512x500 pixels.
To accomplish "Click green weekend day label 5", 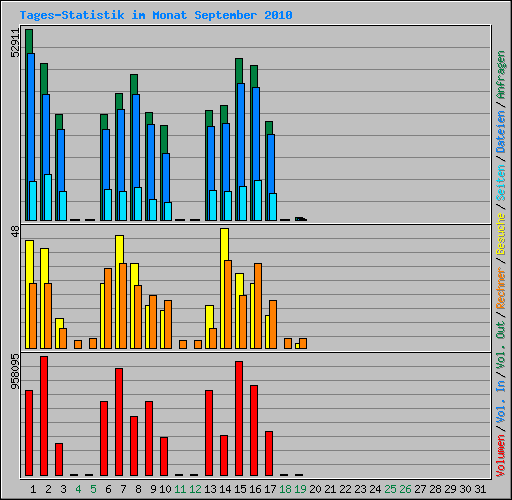I will [x=93, y=489].
